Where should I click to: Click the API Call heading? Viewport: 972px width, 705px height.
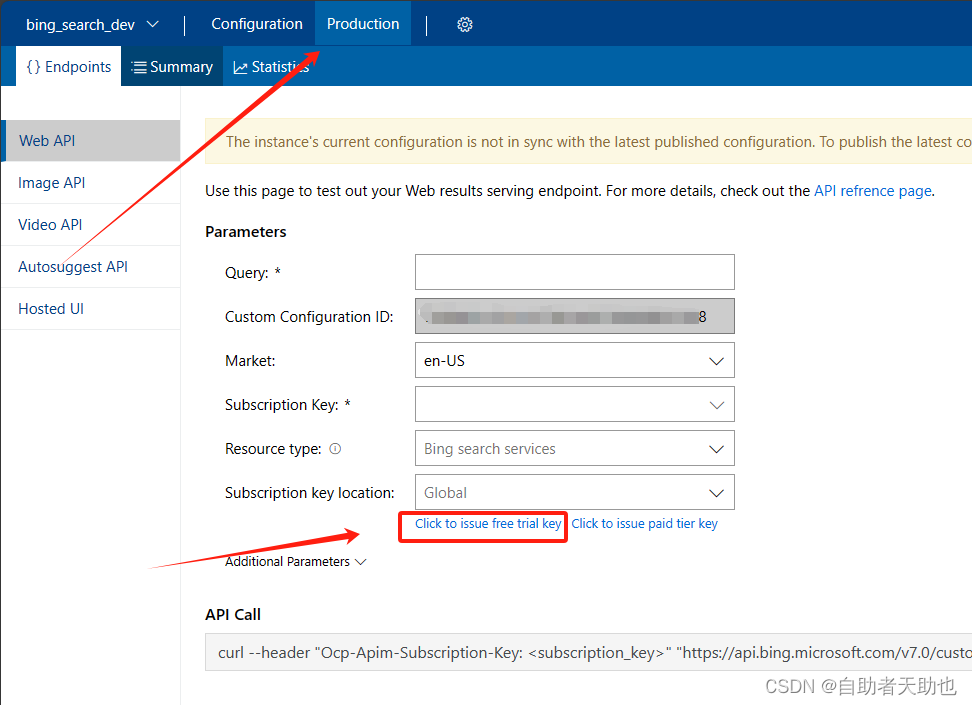coord(232,614)
